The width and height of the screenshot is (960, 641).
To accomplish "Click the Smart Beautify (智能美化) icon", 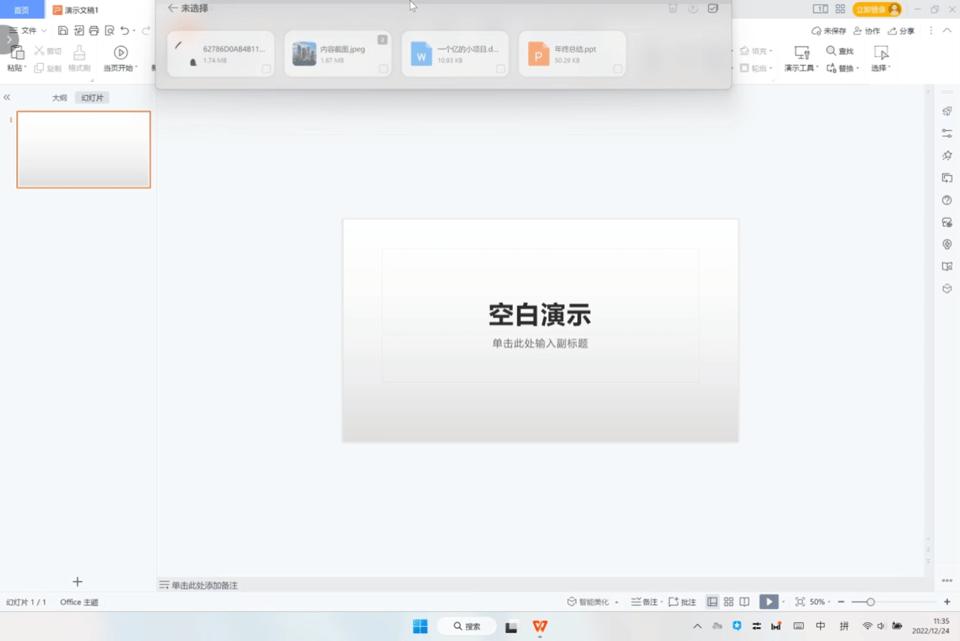I will (572, 601).
